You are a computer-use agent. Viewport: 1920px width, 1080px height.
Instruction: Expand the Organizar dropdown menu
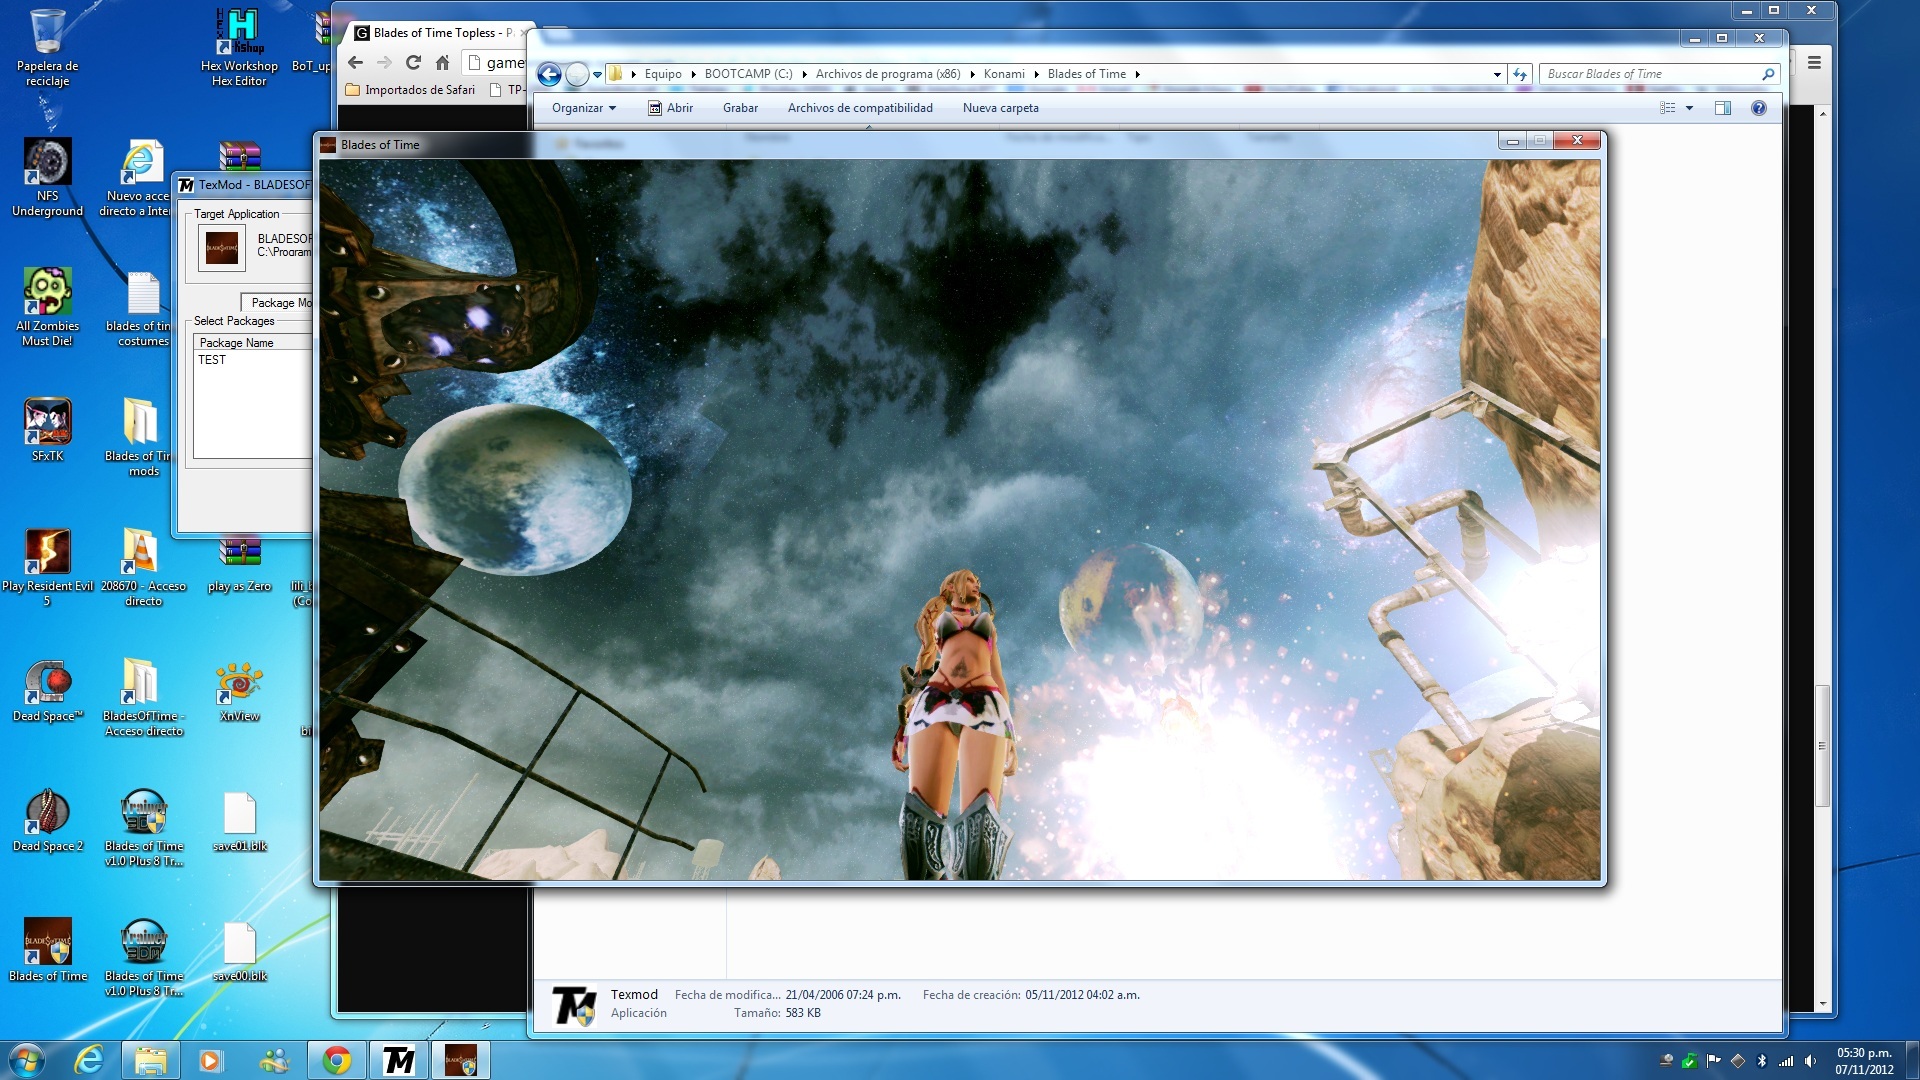[584, 108]
